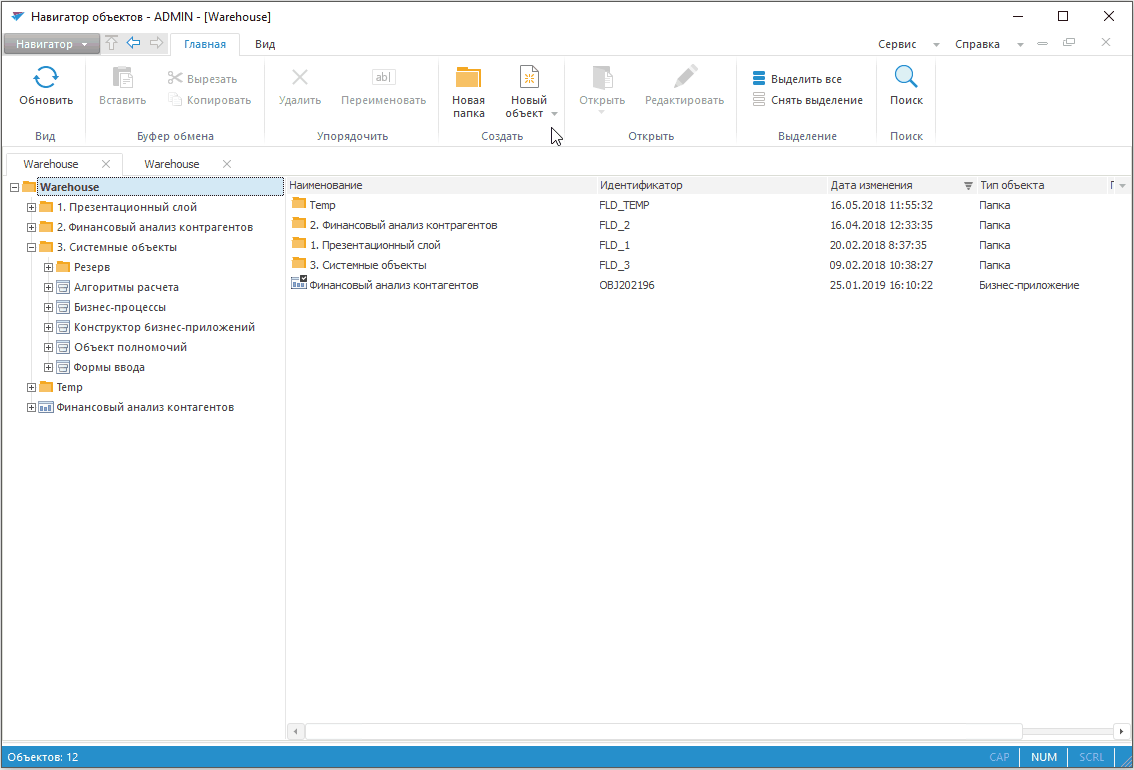This screenshot has width=1134, height=770.
Task: Sort by Тип объекта column header
Action: [x=1041, y=185]
